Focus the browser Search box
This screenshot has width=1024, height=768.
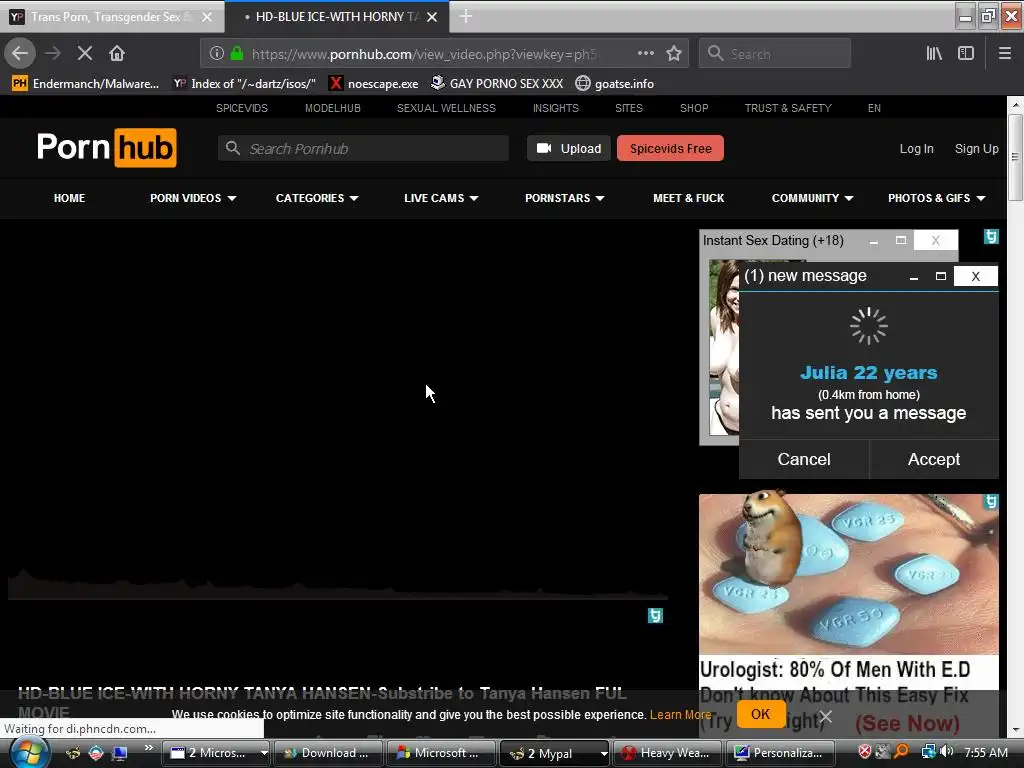[x=775, y=53]
